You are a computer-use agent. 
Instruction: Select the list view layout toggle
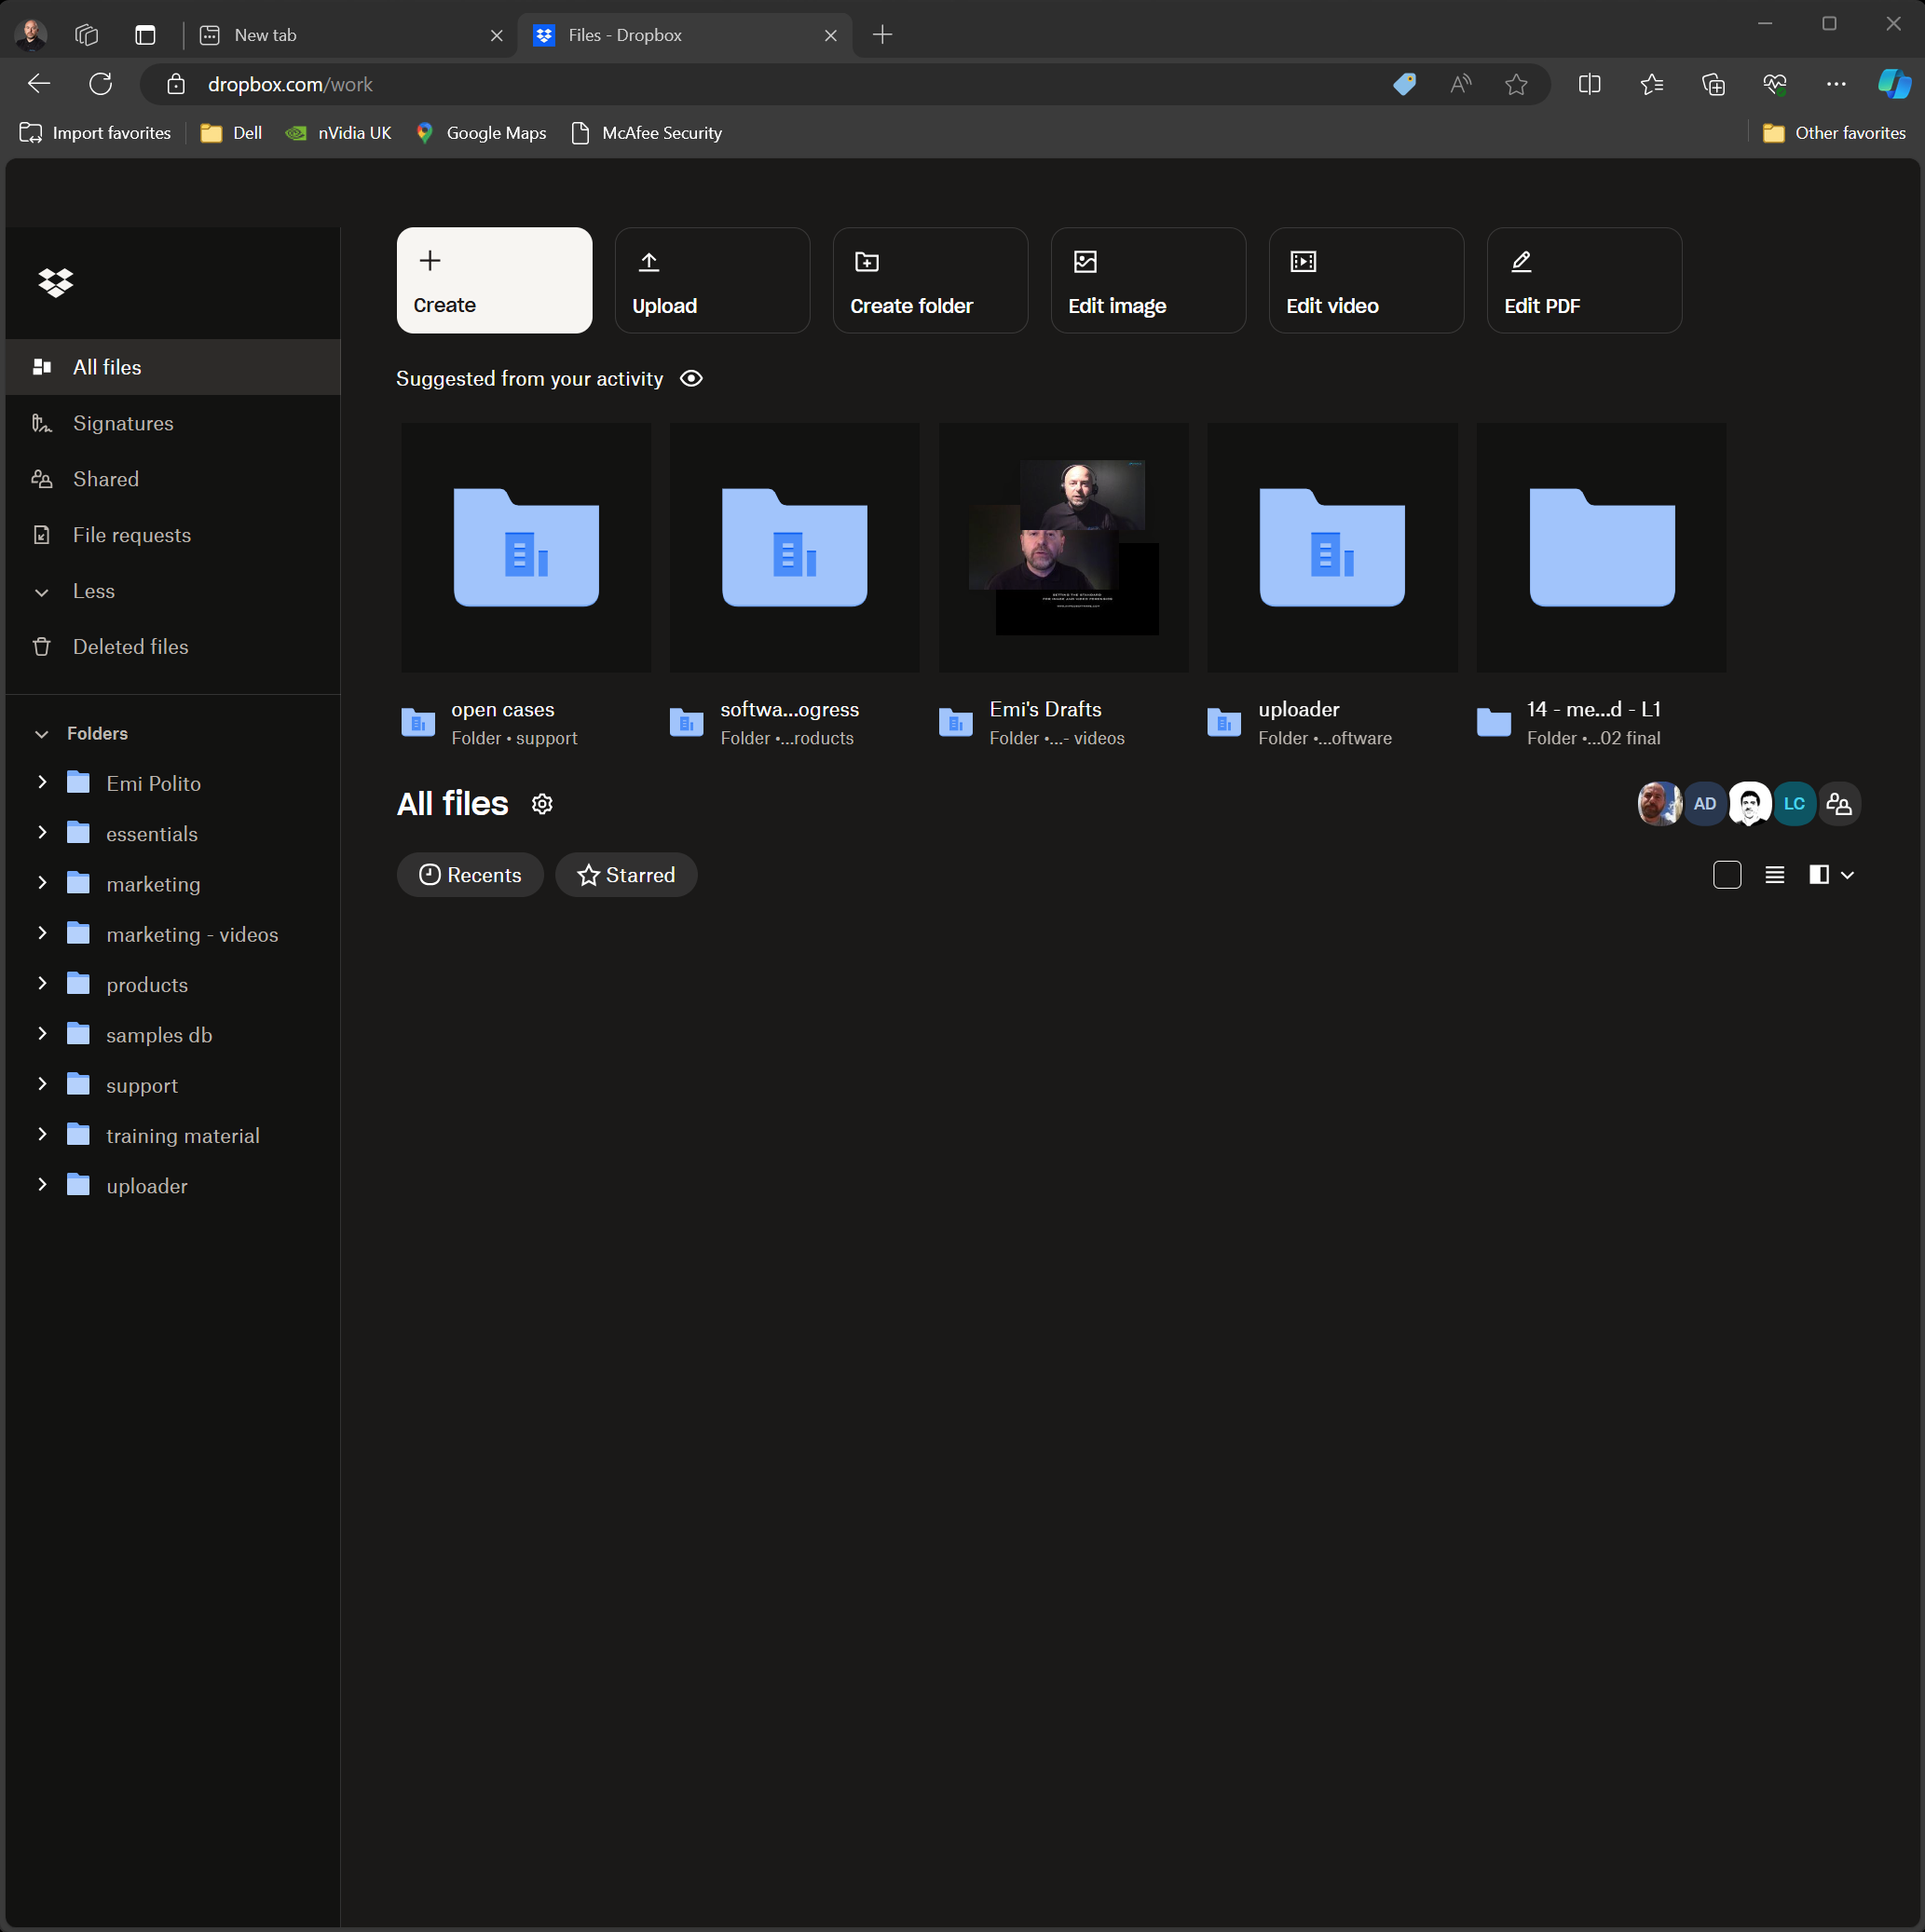click(x=1773, y=875)
